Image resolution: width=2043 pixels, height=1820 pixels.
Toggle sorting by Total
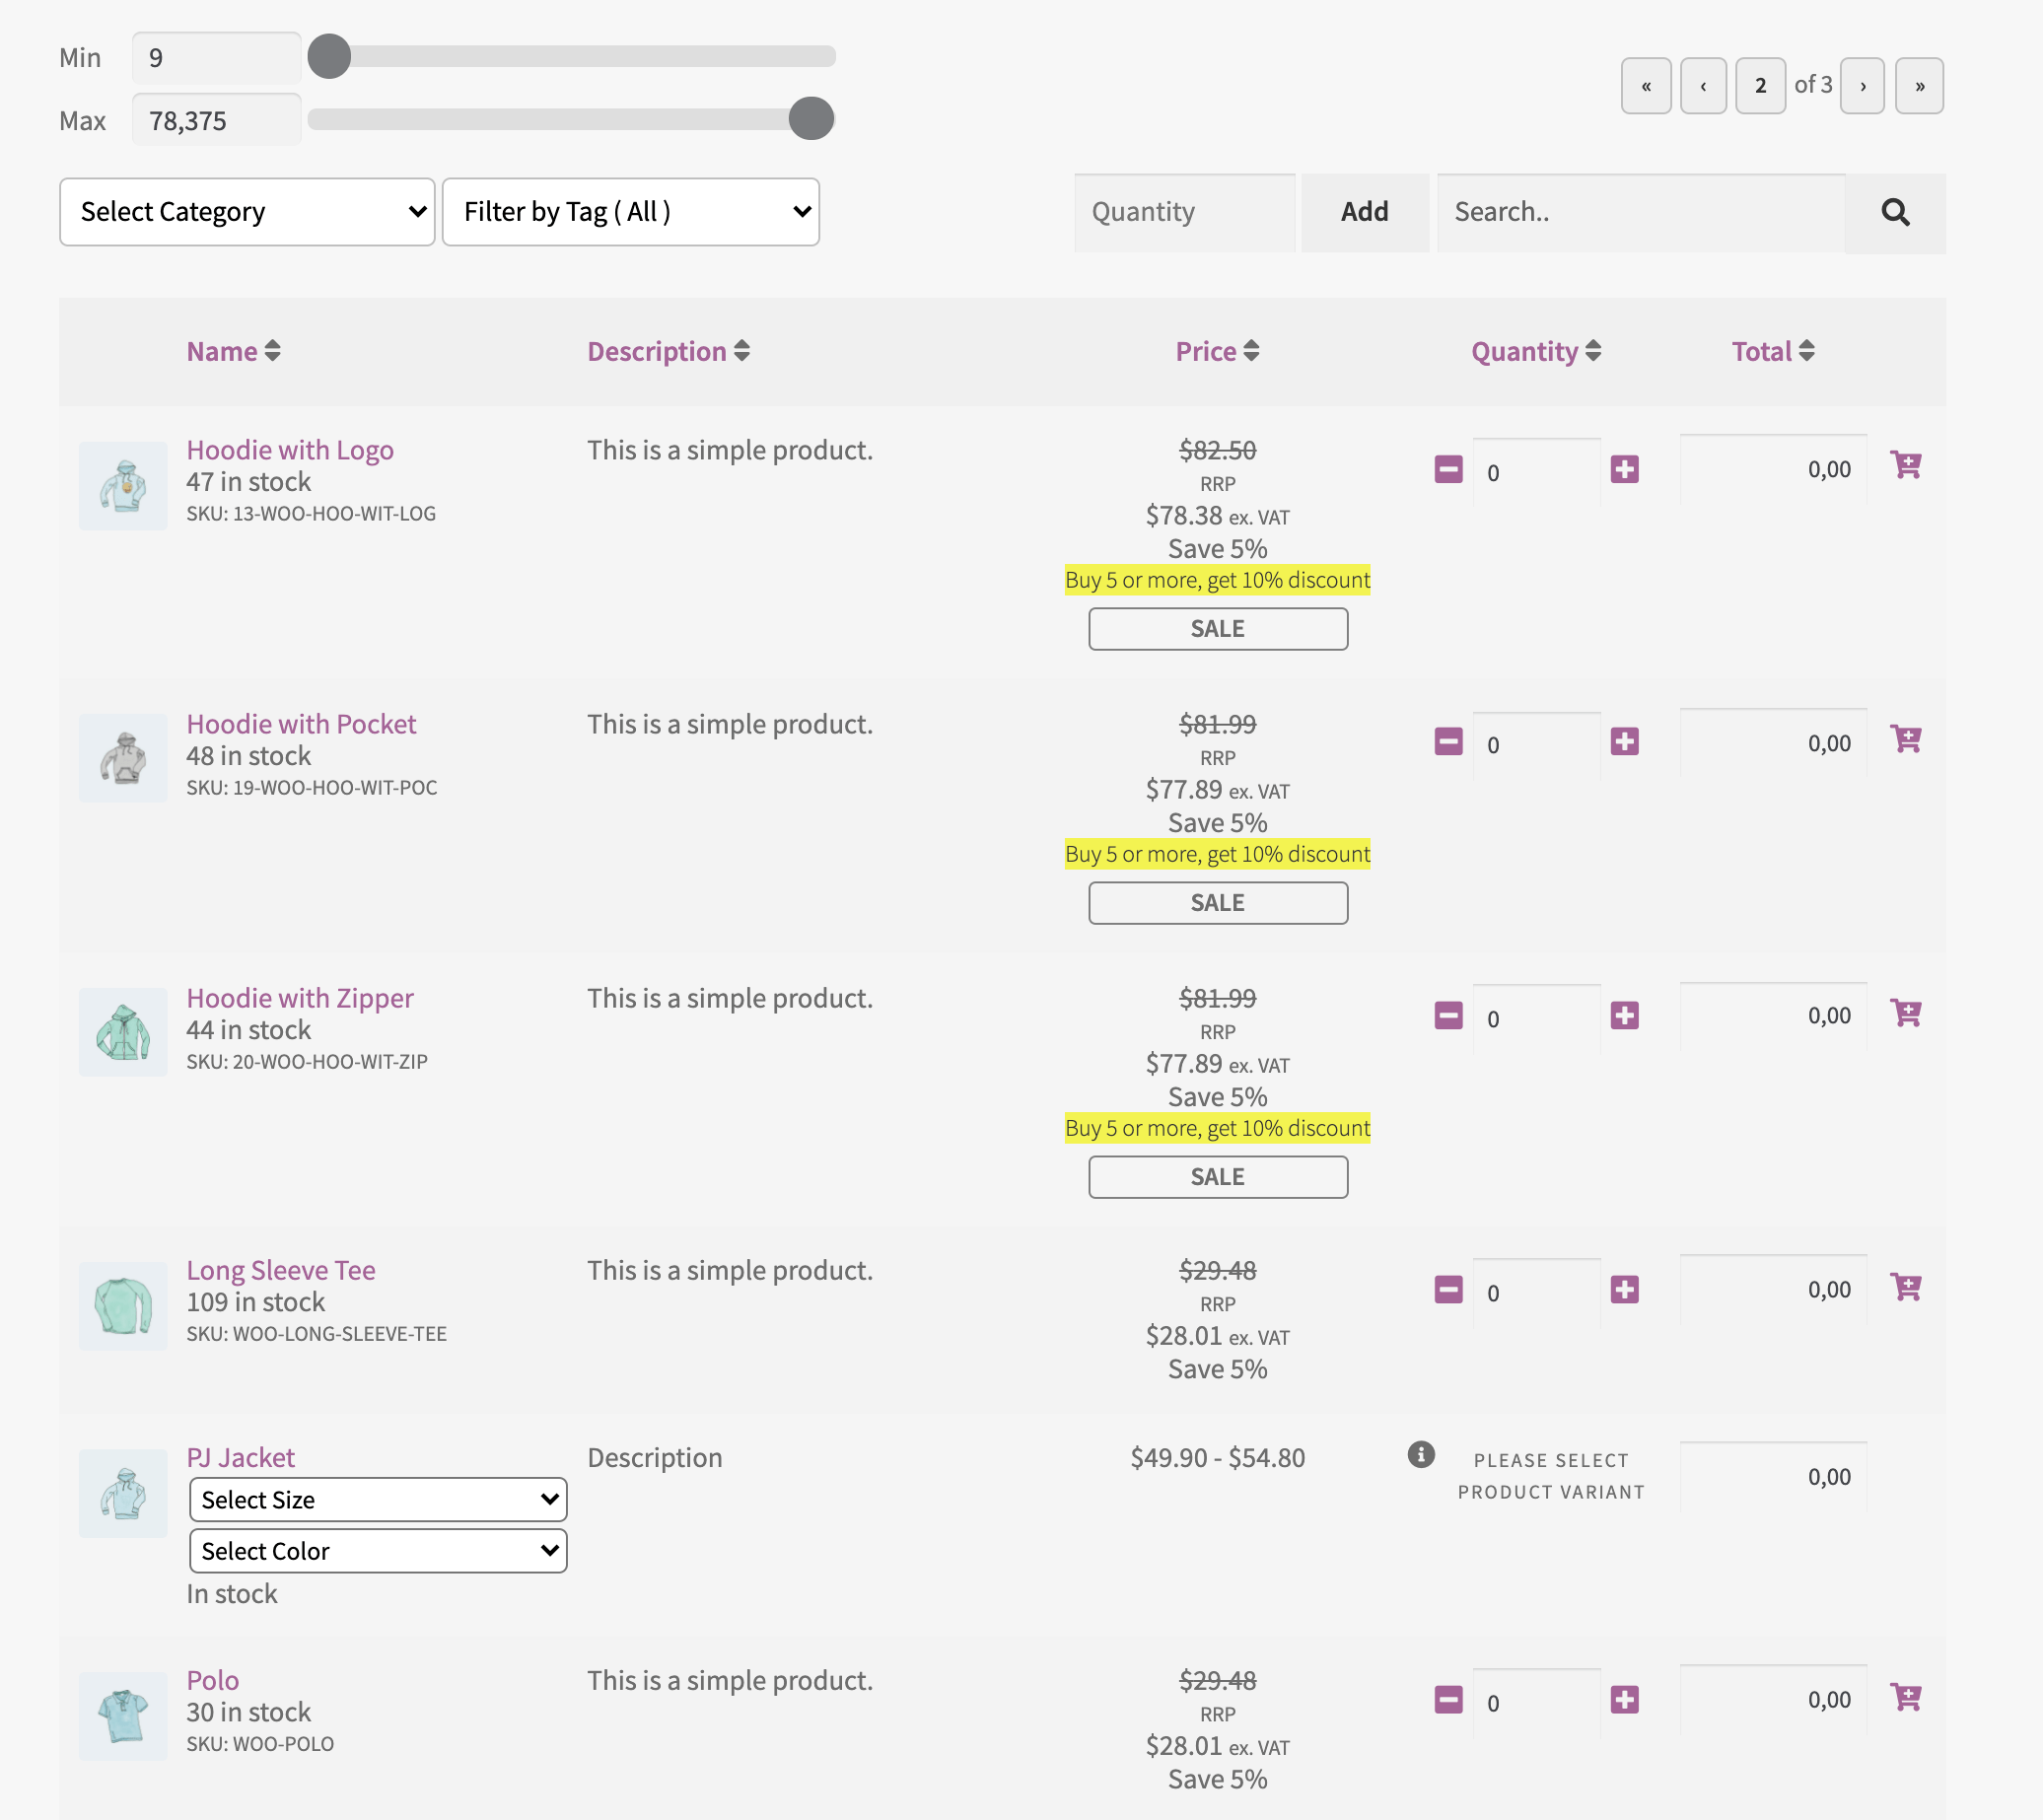click(1772, 351)
